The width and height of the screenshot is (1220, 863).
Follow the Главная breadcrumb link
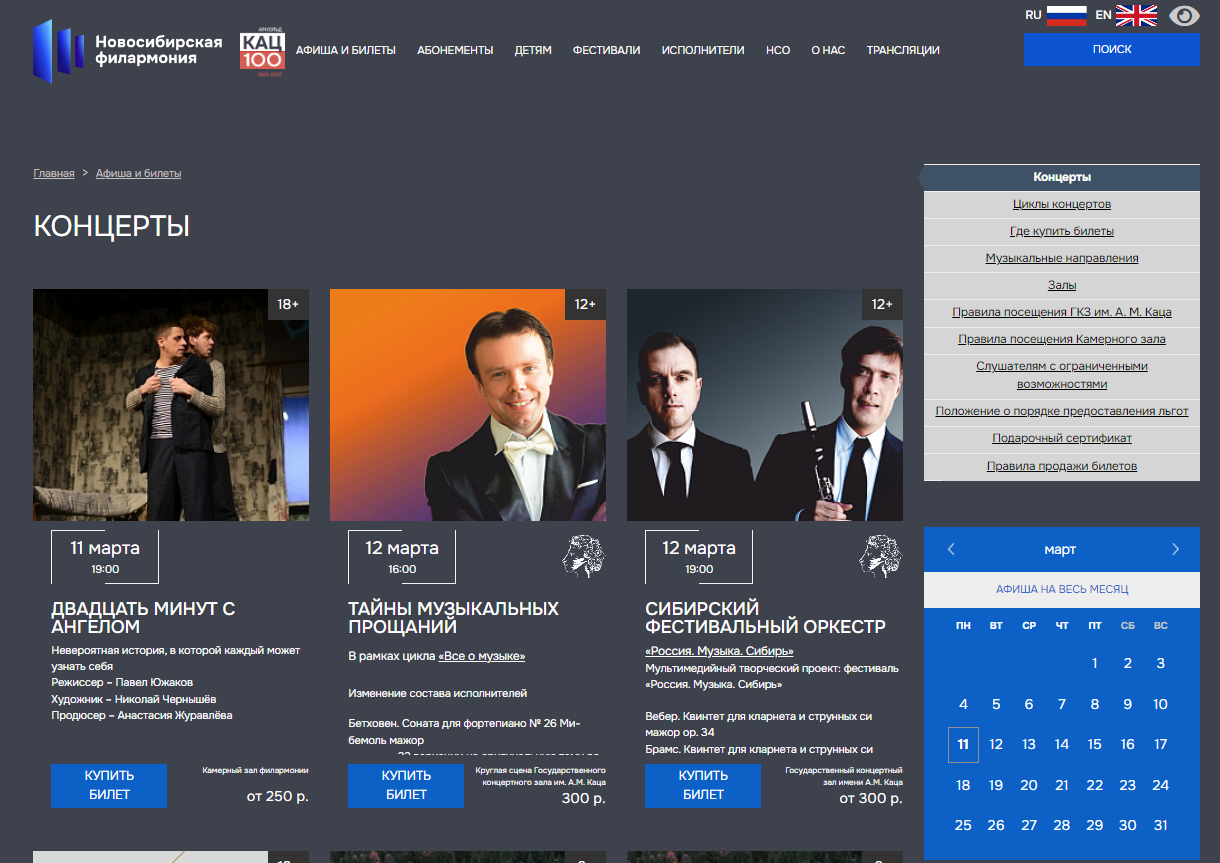54,173
